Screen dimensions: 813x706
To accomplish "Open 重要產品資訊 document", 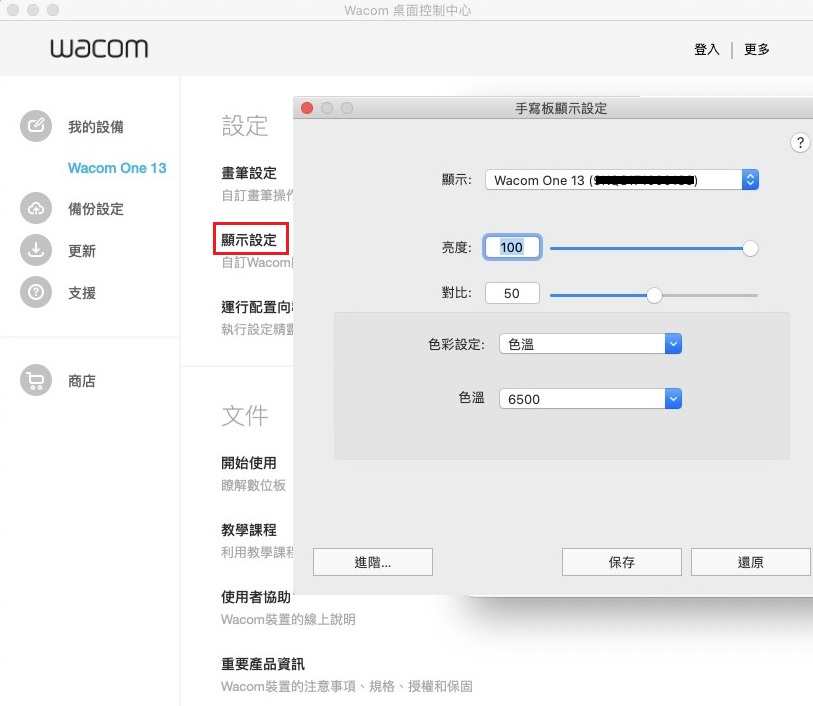I will [263, 663].
